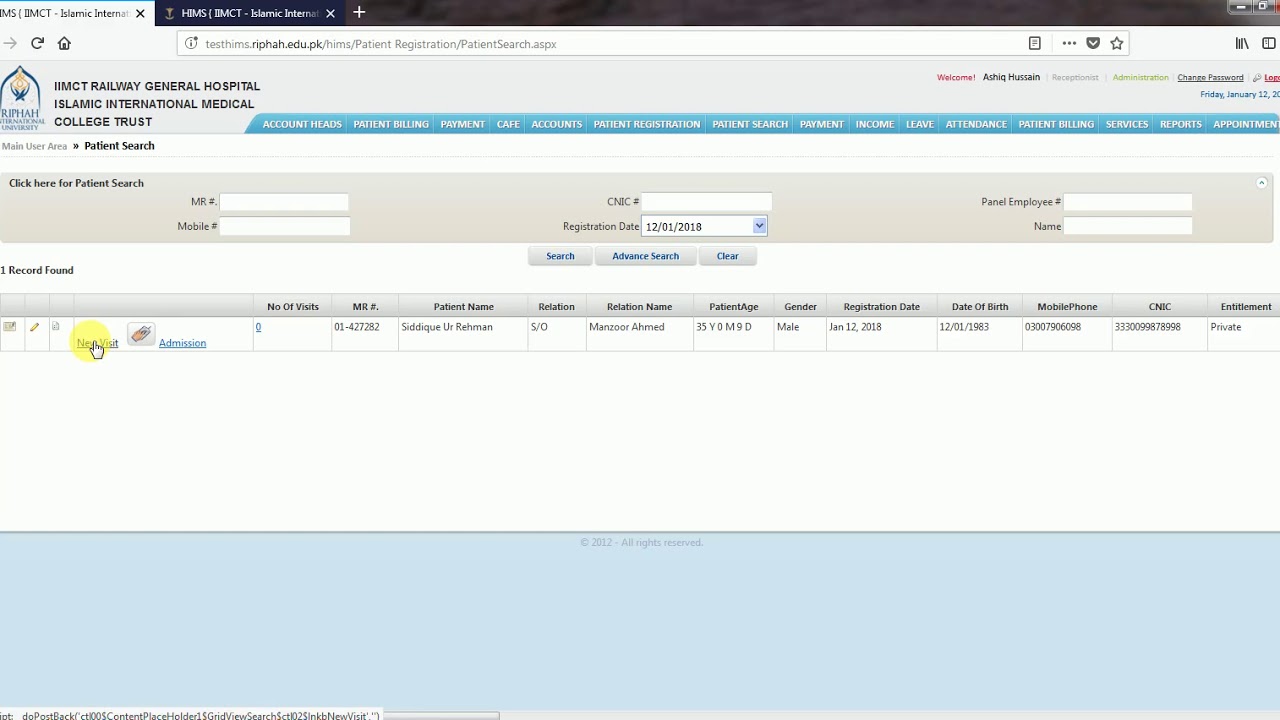
Task: Click the Advance Search button
Action: click(645, 256)
